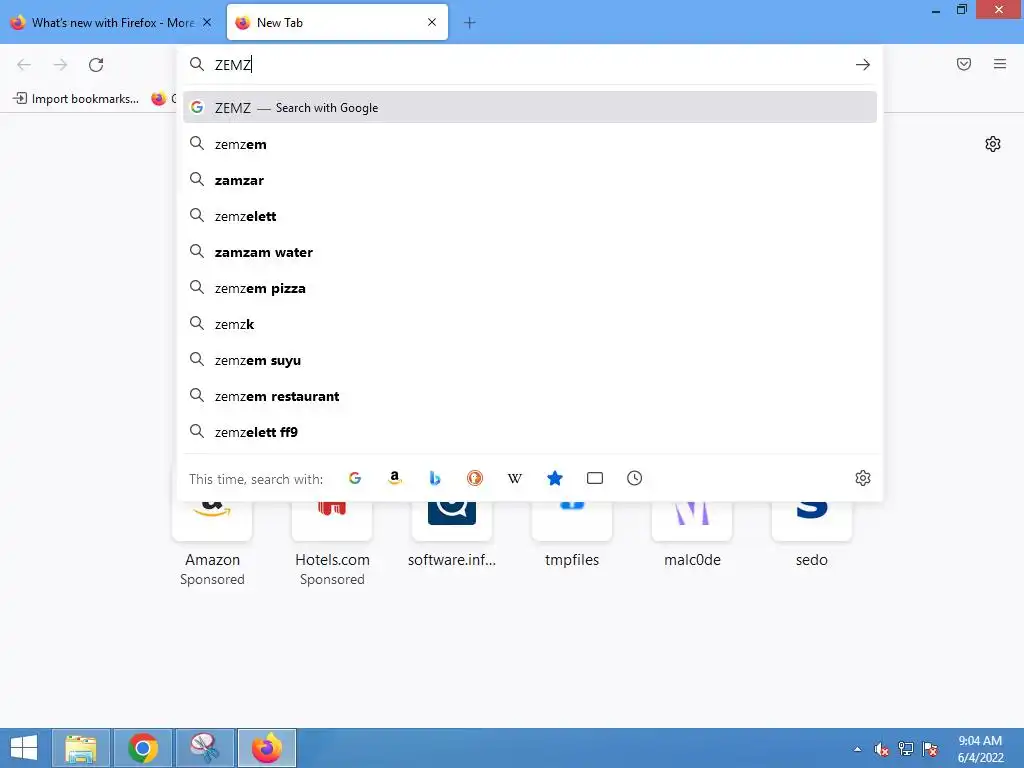Close the What's new with Firefox tab
This screenshot has height=768, width=1024.
click(207, 22)
